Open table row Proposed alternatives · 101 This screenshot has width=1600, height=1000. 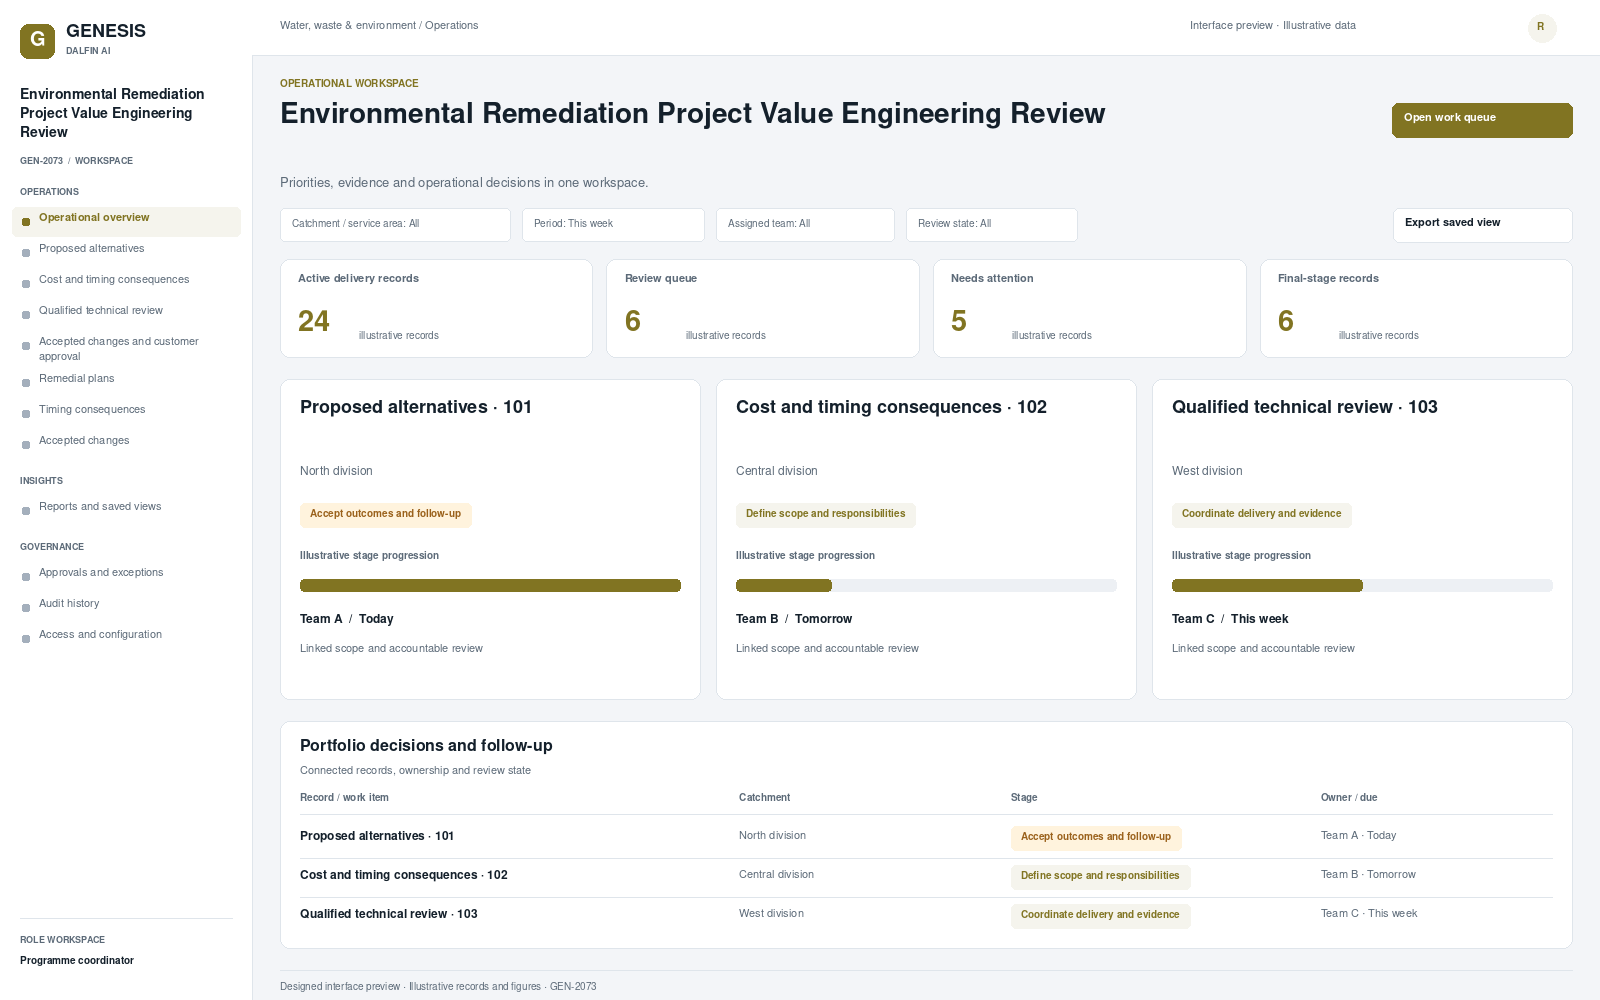(x=926, y=837)
